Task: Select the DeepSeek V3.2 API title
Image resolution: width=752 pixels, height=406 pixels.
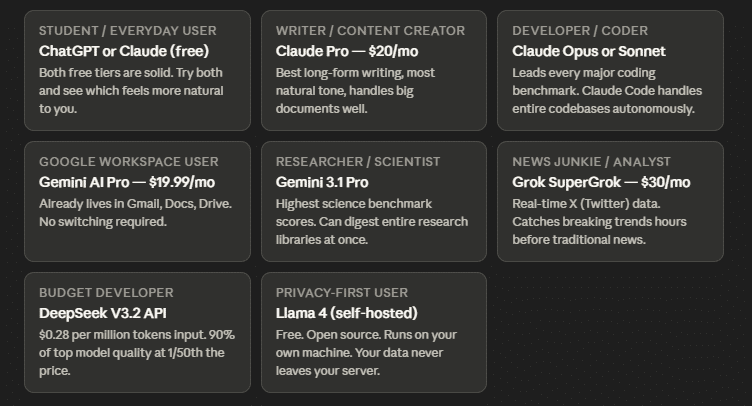Action: [x=101, y=313]
